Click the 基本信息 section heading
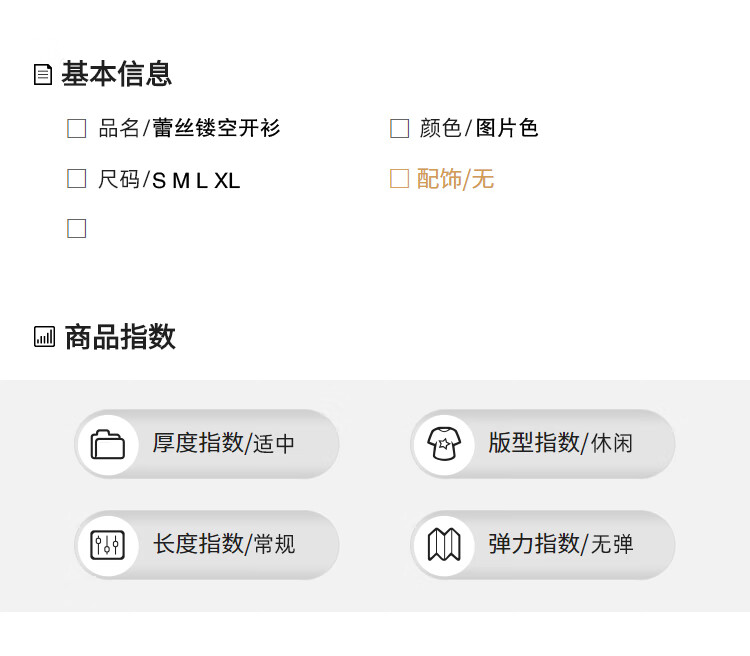Viewport: 750px width, 656px height. [116, 74]
